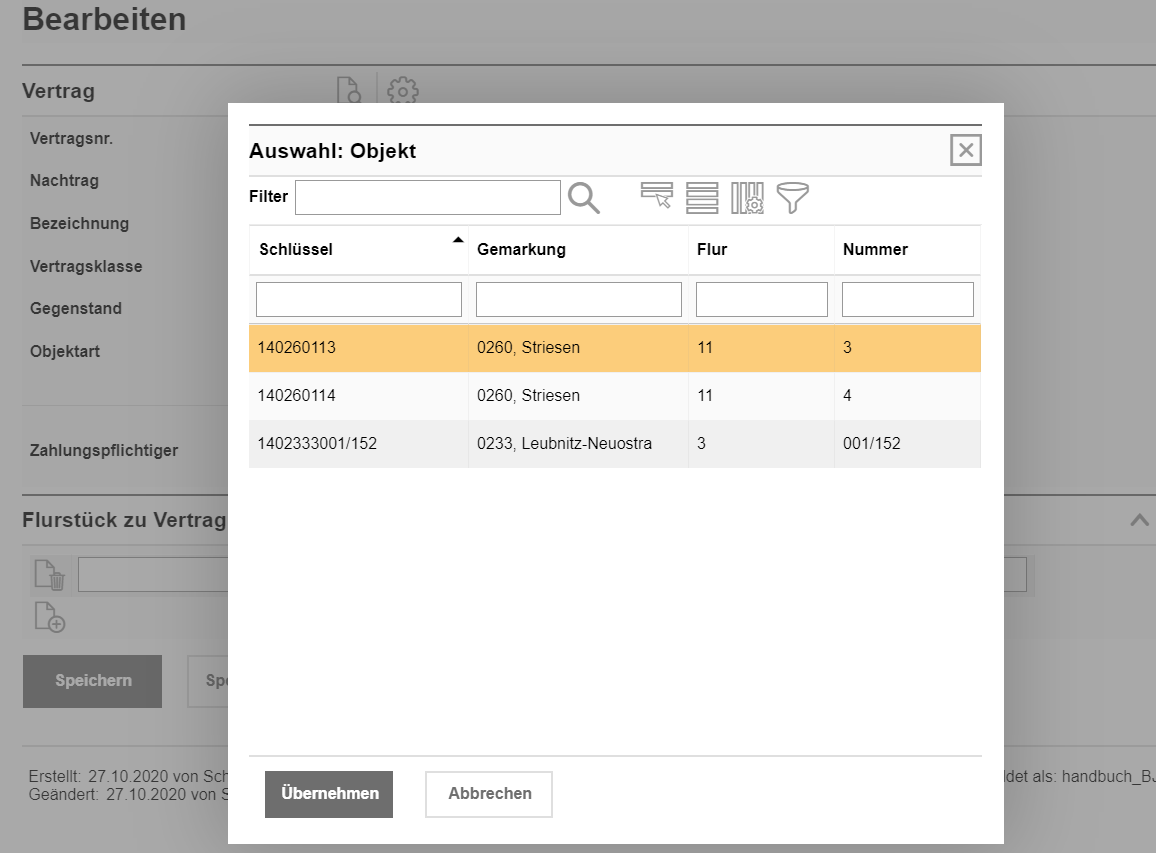Click the Abbrechen button
The height and width of the screenshot is (853, 1156).
(x=489, y=794)
